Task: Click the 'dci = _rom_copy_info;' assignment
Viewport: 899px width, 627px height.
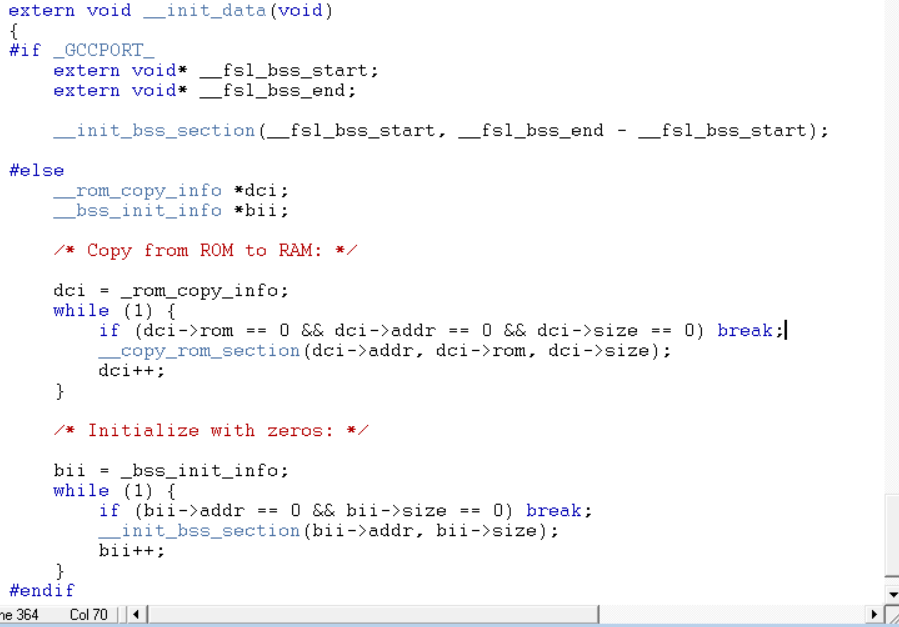Action: (171, 291)
